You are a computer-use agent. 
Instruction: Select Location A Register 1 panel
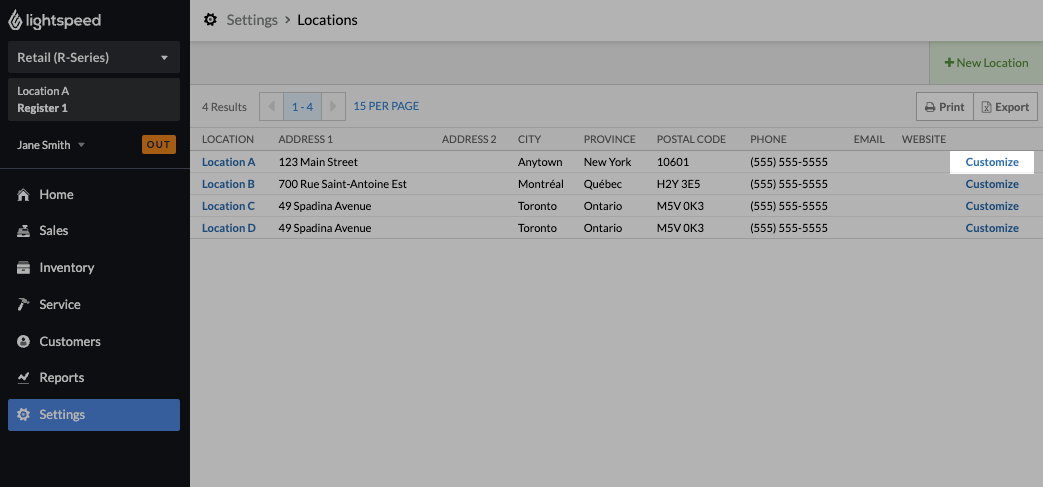pos(94,100)
